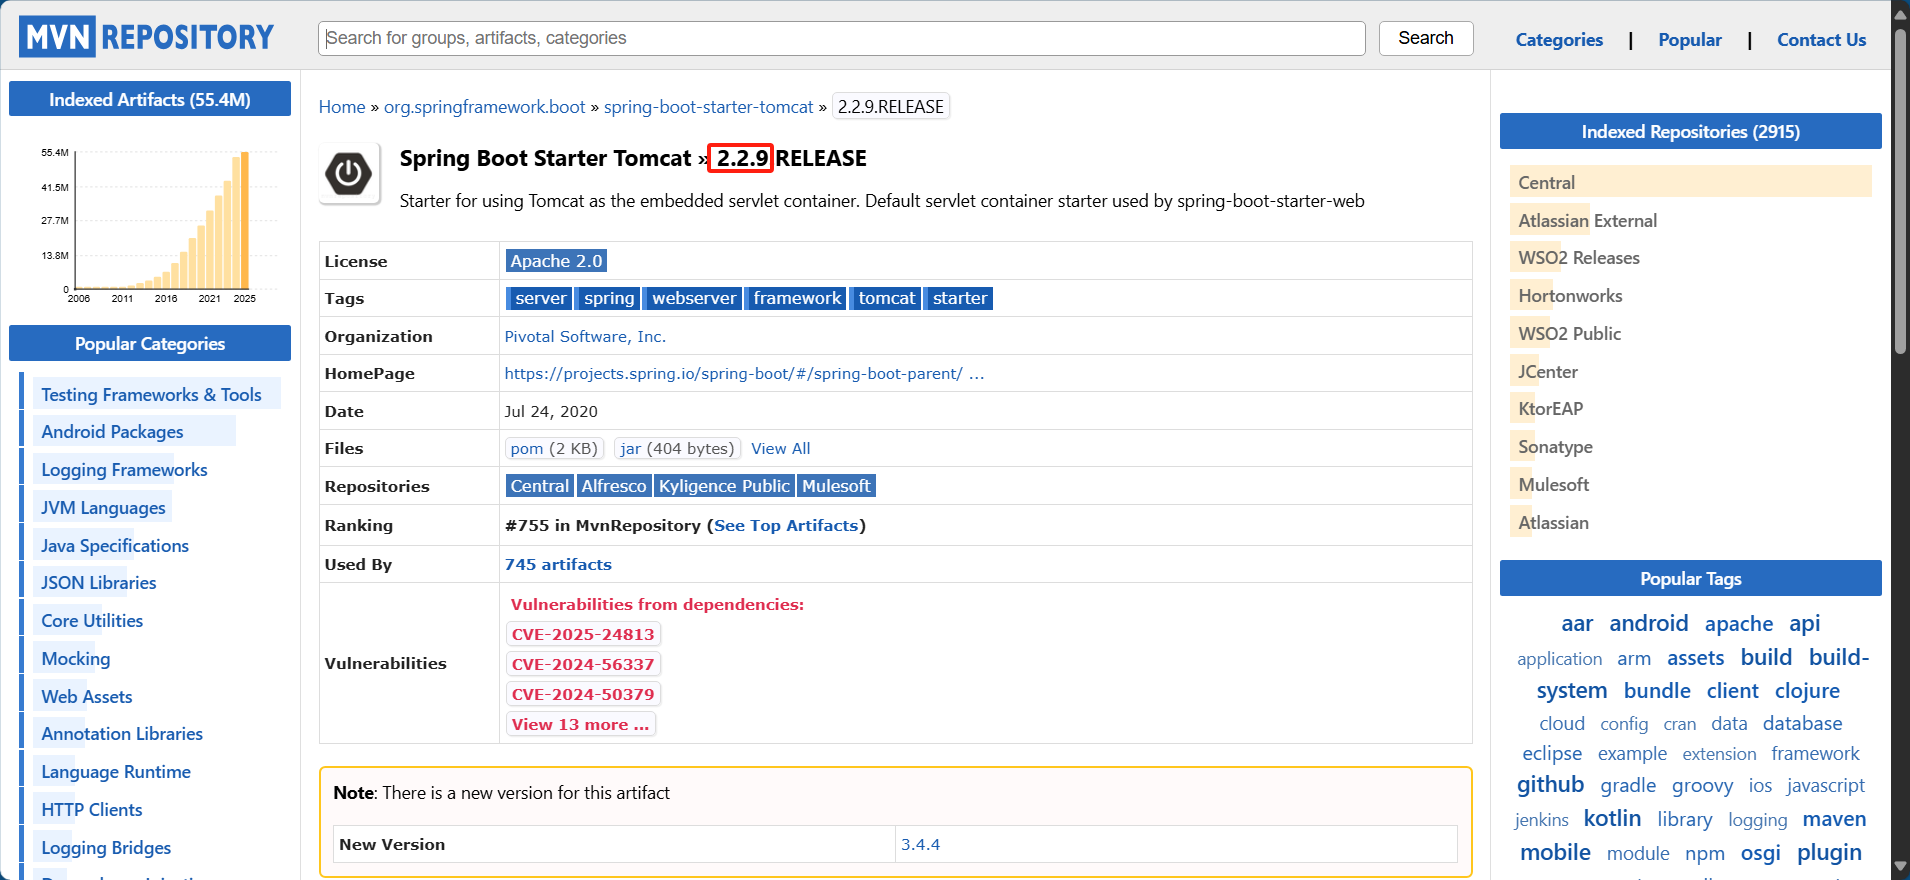
Task: Open Android Packages category
Action: pyautogui.click(x=112, y=432)
